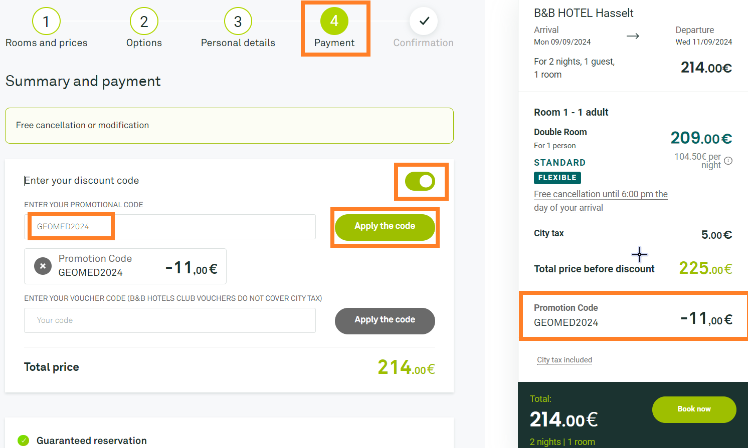Click the Confirmation checkmark circle
Image resolution: width=748 pixels, height=448 pixels.
[x=424, y=21]
